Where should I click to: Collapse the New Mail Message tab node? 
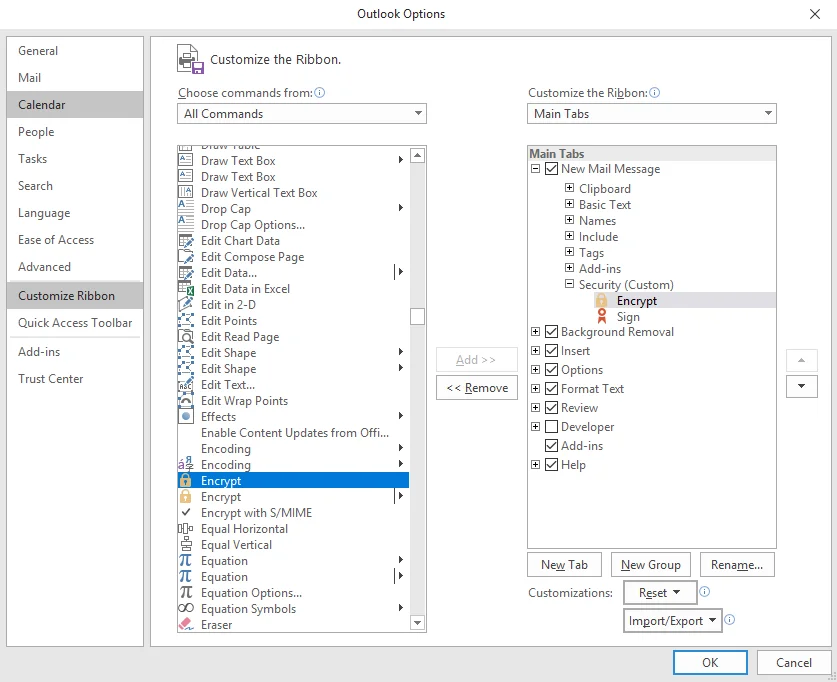[x=535, y=169]
